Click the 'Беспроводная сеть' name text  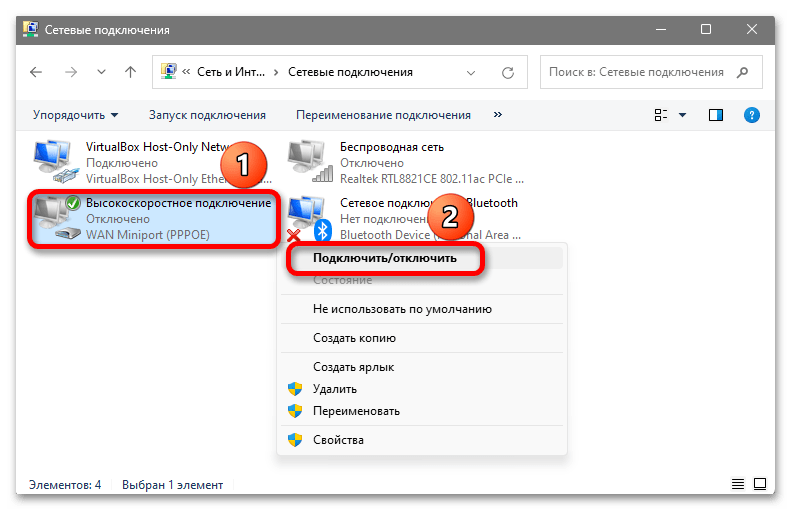(x=391, y=147)
